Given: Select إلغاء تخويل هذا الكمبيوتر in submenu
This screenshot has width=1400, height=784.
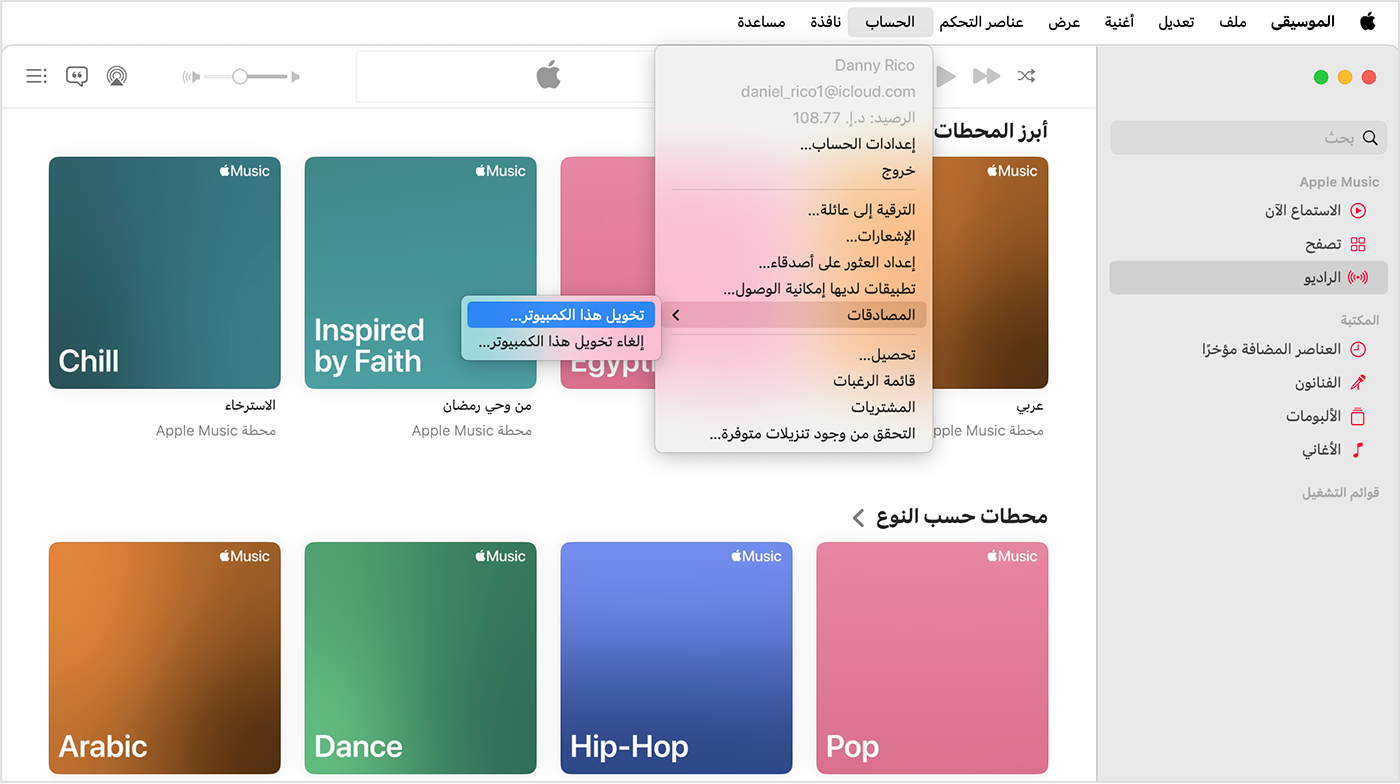Looking at the screenshot, I should tap(561, 342).
